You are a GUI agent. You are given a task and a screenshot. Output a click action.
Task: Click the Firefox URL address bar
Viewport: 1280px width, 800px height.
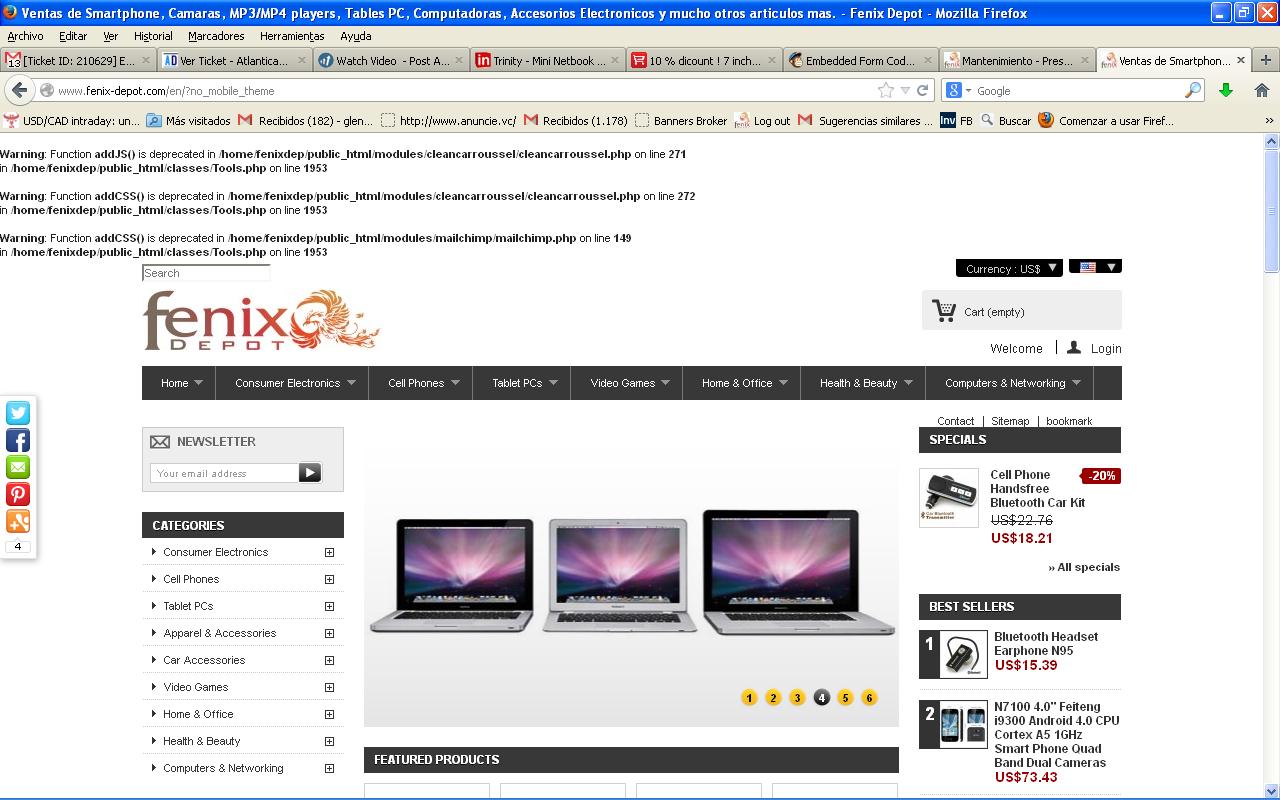click(465, 90)
